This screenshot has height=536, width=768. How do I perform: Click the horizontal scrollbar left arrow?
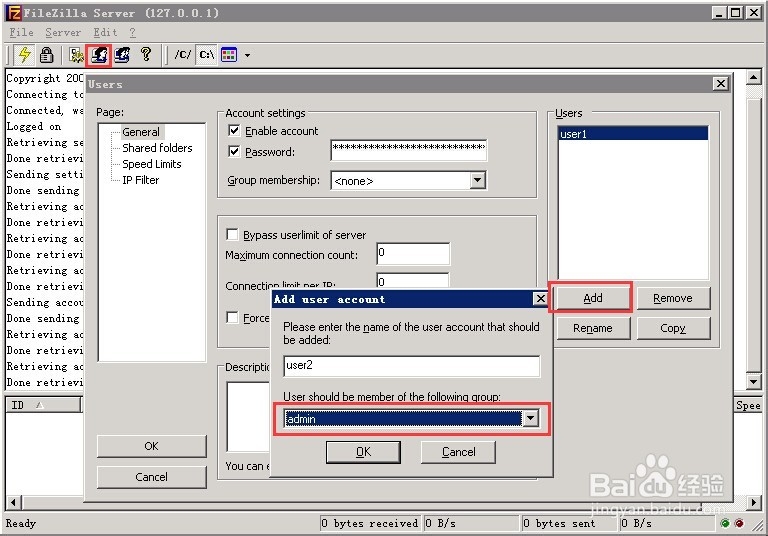pyautogui.click(x=13, y=502)
